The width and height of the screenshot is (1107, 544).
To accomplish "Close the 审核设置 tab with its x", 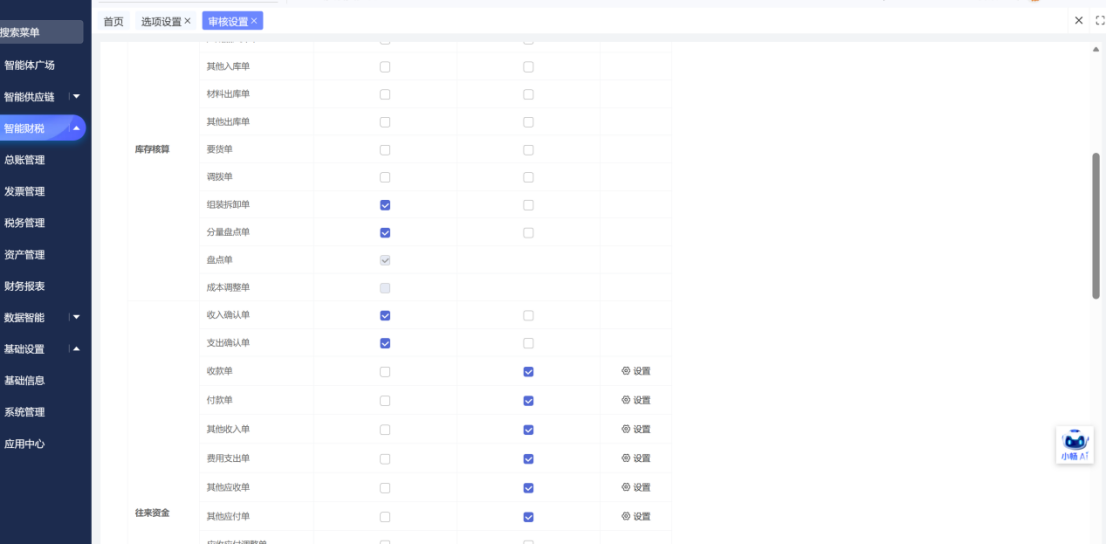I will pyautogui.click(x=254, y=21).
